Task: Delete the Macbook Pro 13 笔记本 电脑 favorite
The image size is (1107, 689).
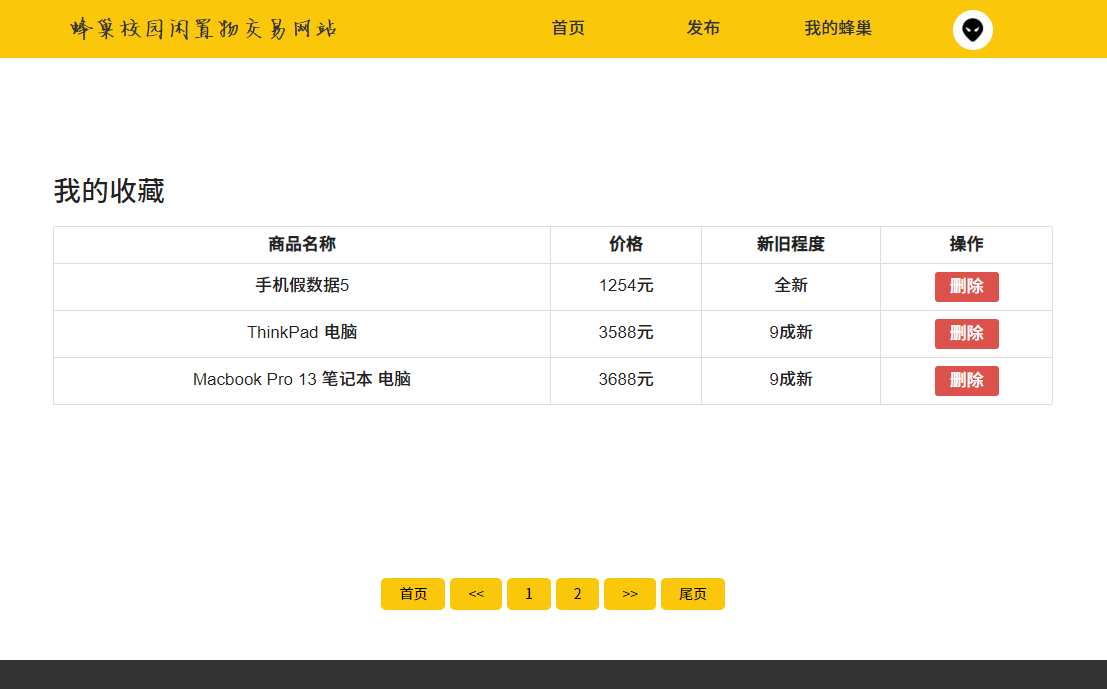Action: pyautogui.click(x=967, y=381)
